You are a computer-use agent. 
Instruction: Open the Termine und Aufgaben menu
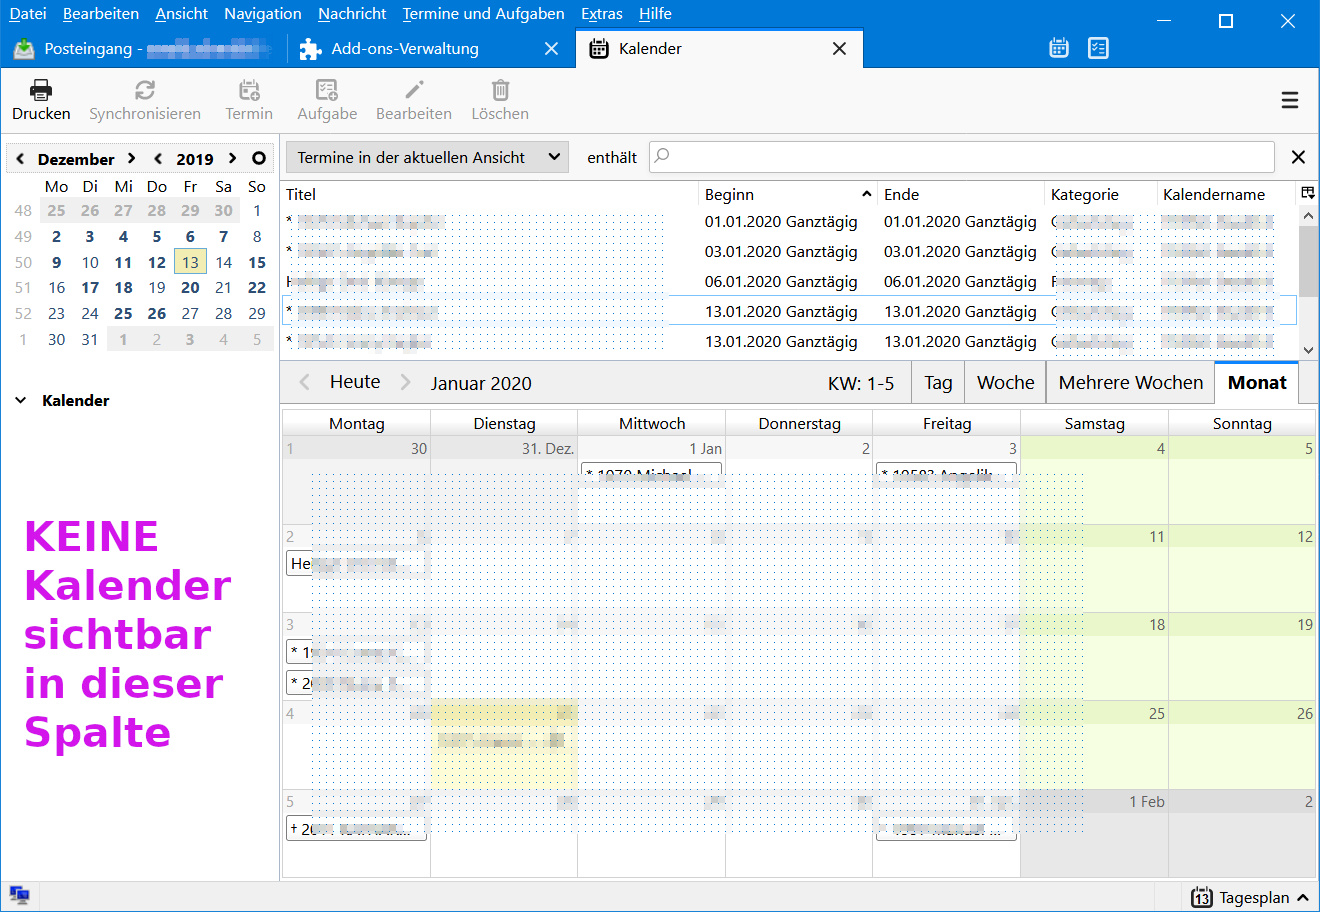[483, 14]
